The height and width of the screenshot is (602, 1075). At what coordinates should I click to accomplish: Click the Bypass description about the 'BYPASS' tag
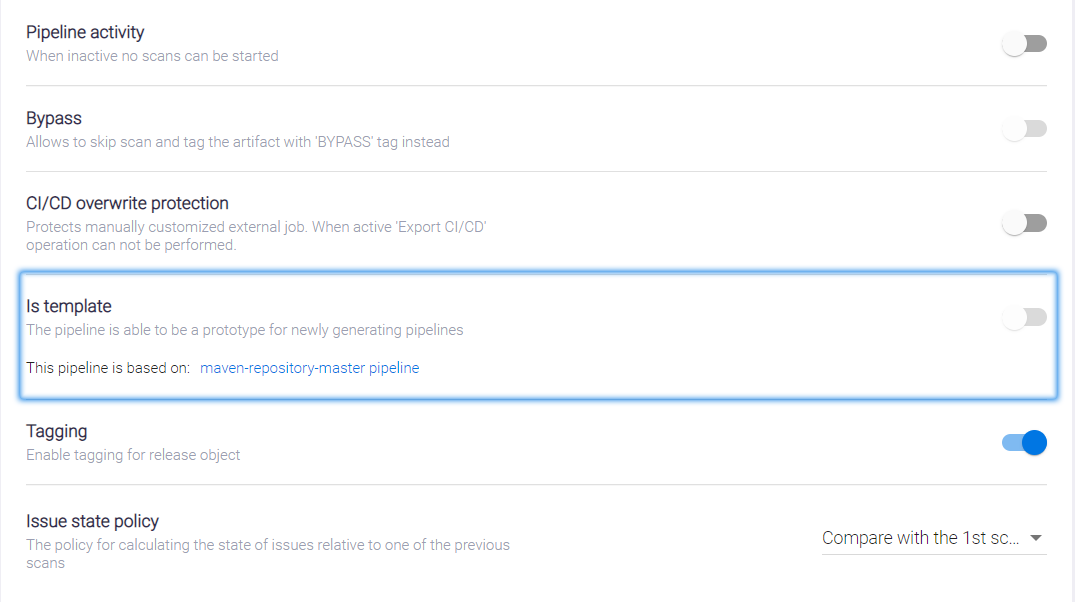coord(238,142)
